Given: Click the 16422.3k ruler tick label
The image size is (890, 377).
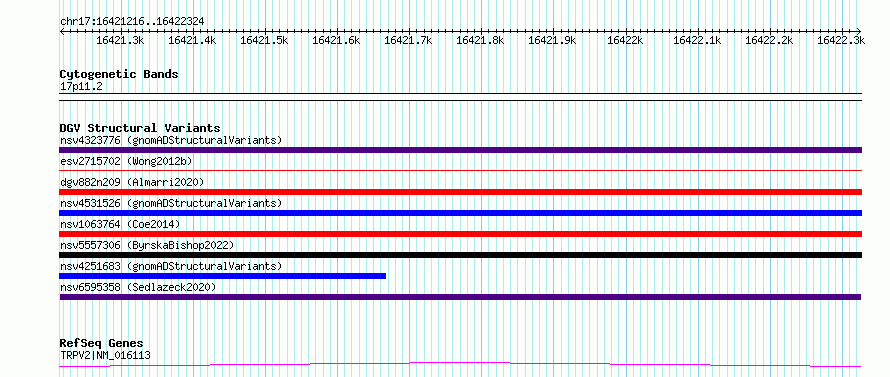Looking at the screenshot, I should (x=841, y=40).
